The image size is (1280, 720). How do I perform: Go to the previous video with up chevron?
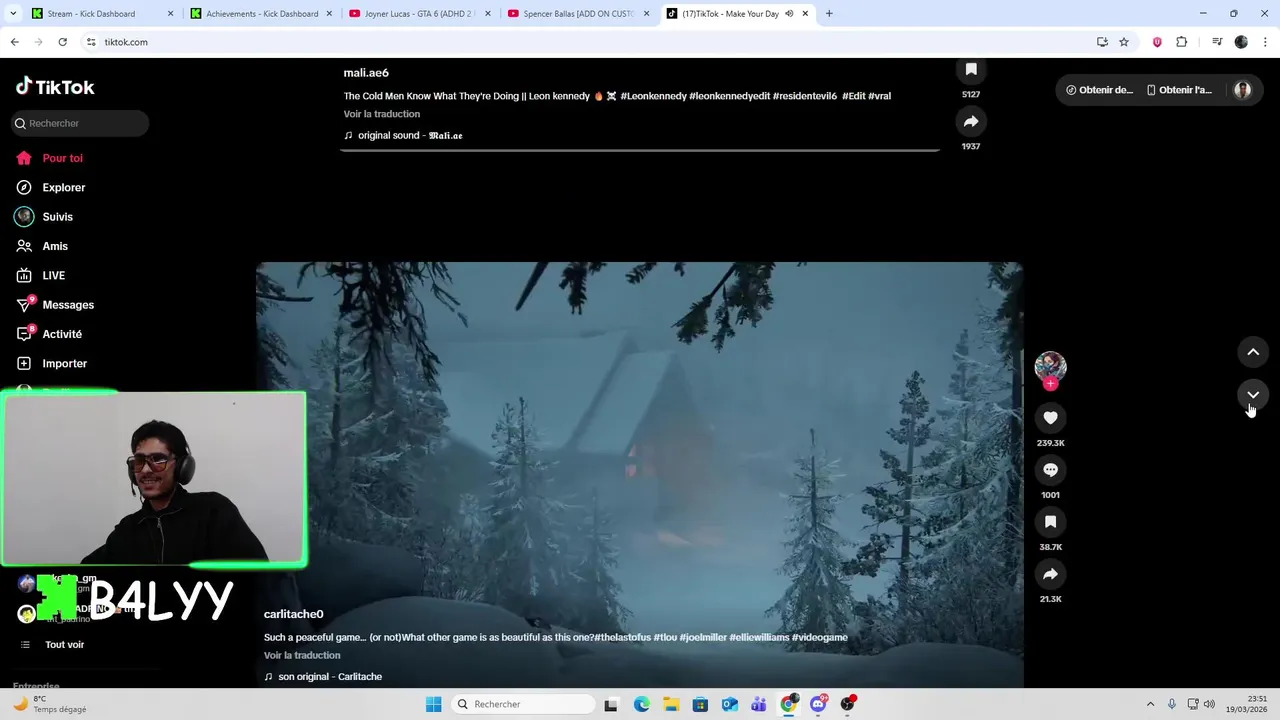click(1253, 352)
